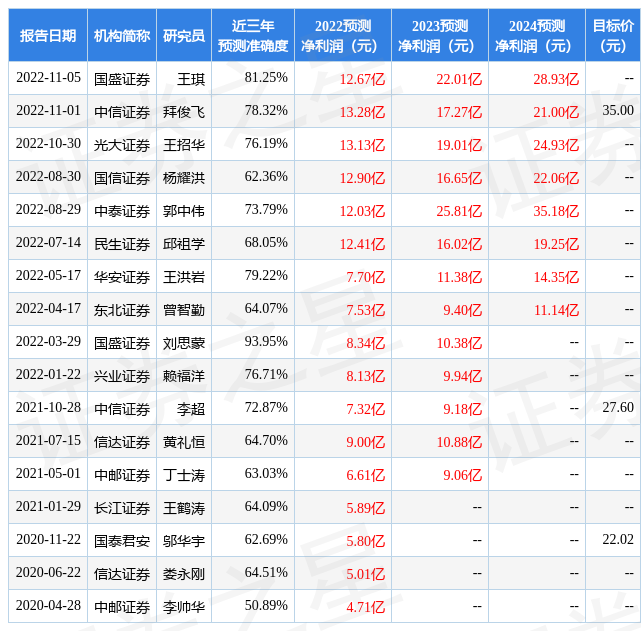This screenshot has width=641, height=631.
Task: Click accuracy value 62.36%
Action: pyautogui.click(x=266, y=177)
